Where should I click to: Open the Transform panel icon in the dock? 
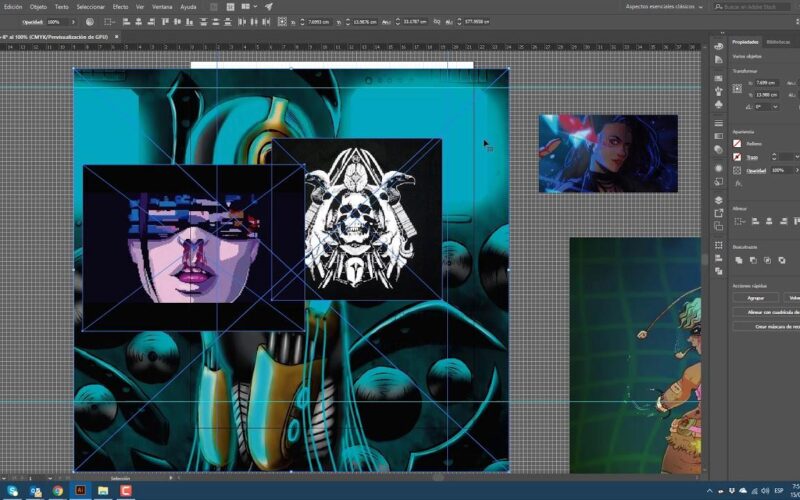click(719, 245)
